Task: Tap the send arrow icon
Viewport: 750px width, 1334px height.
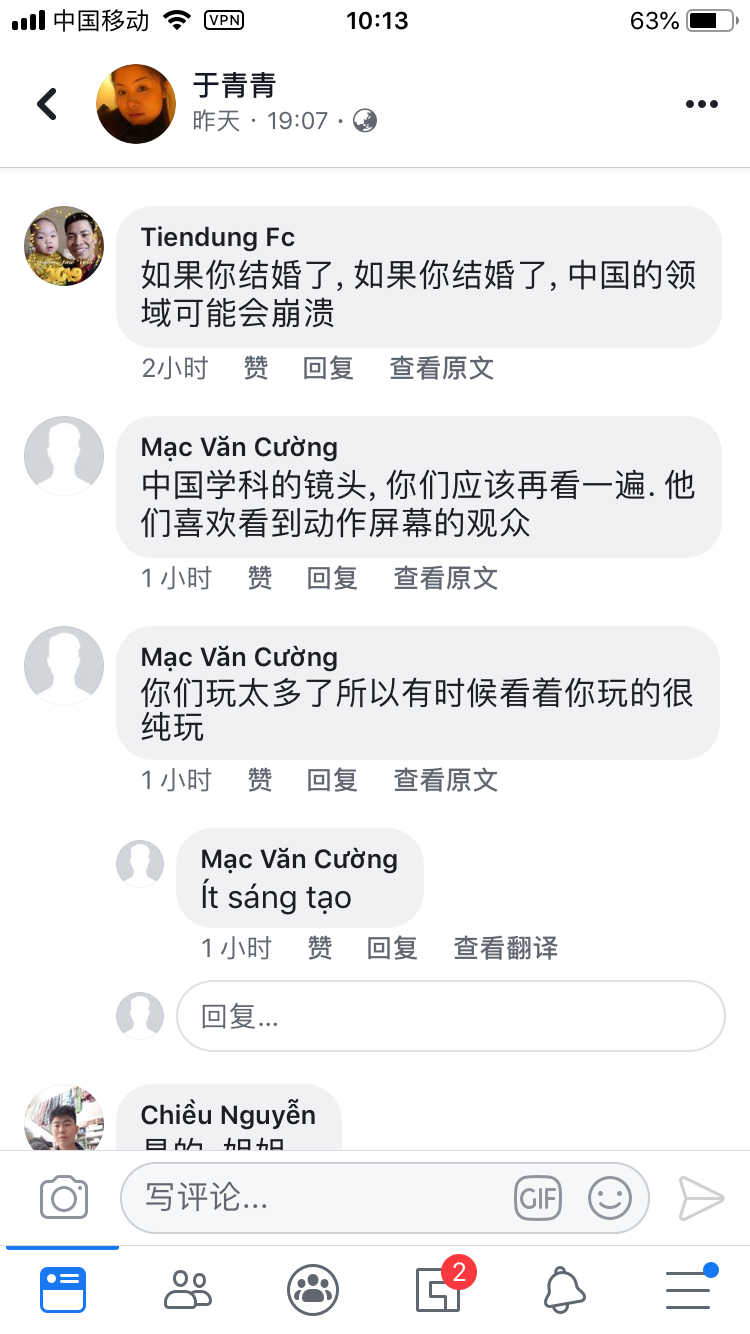Action: coord(701,1198)
